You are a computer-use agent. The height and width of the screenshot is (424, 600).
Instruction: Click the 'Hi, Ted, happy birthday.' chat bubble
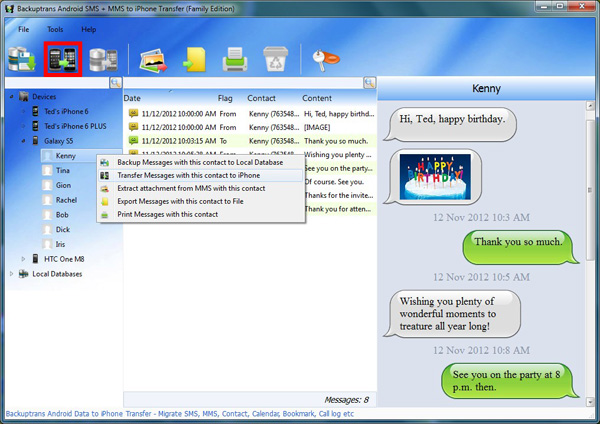[450, 124]
